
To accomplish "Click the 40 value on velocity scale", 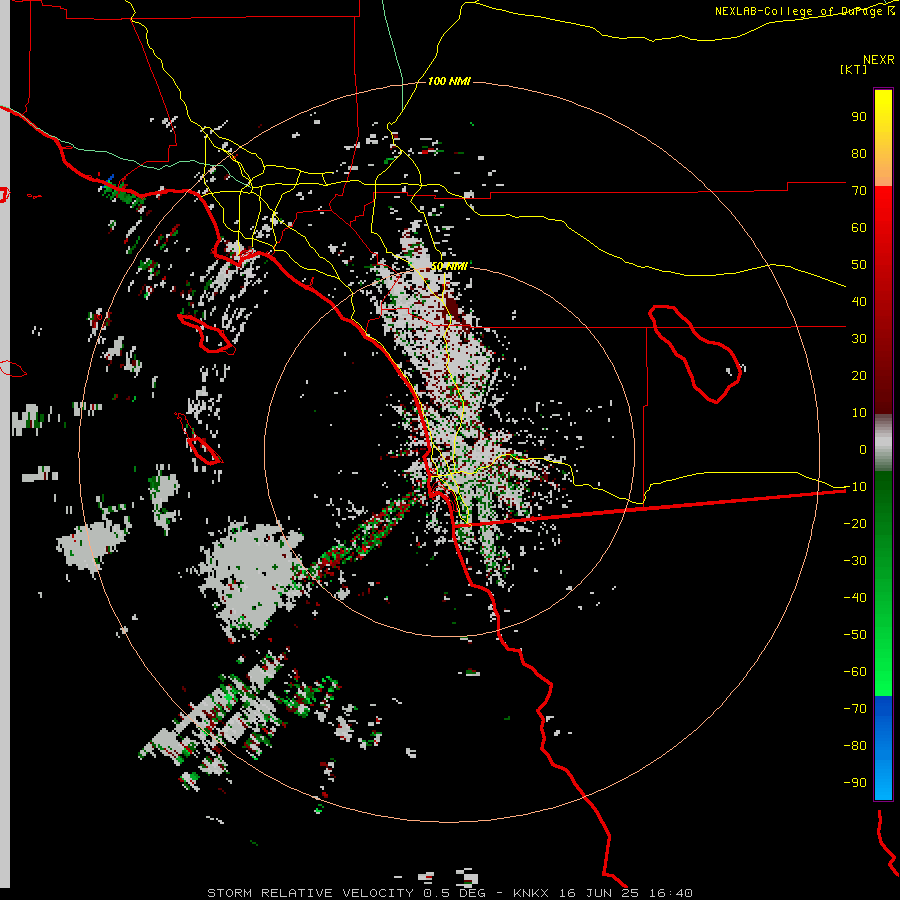I will click(x=859, y=301).
